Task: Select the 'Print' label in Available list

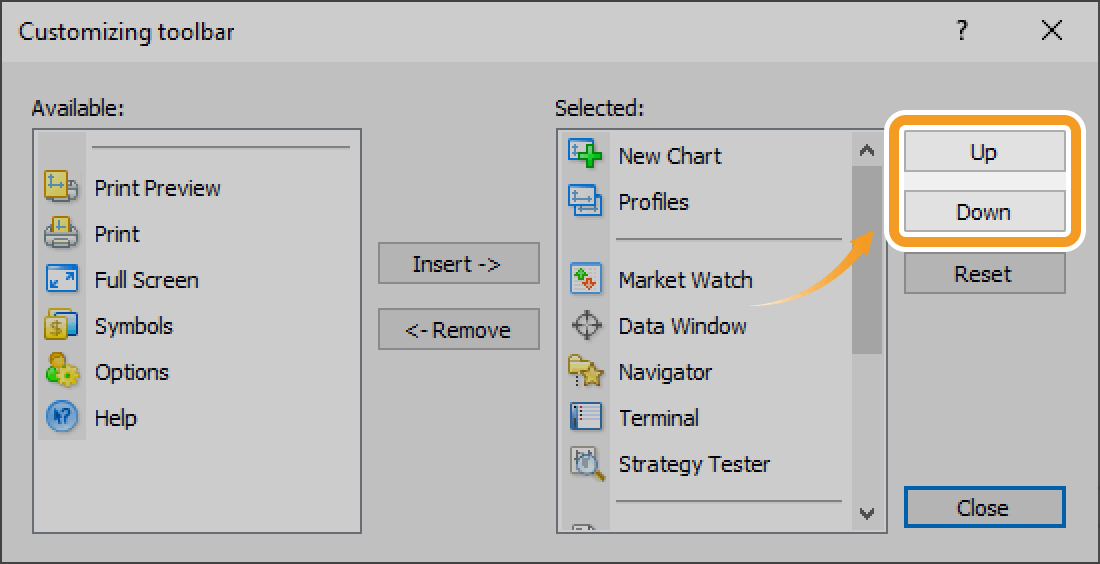Action: 117,234
